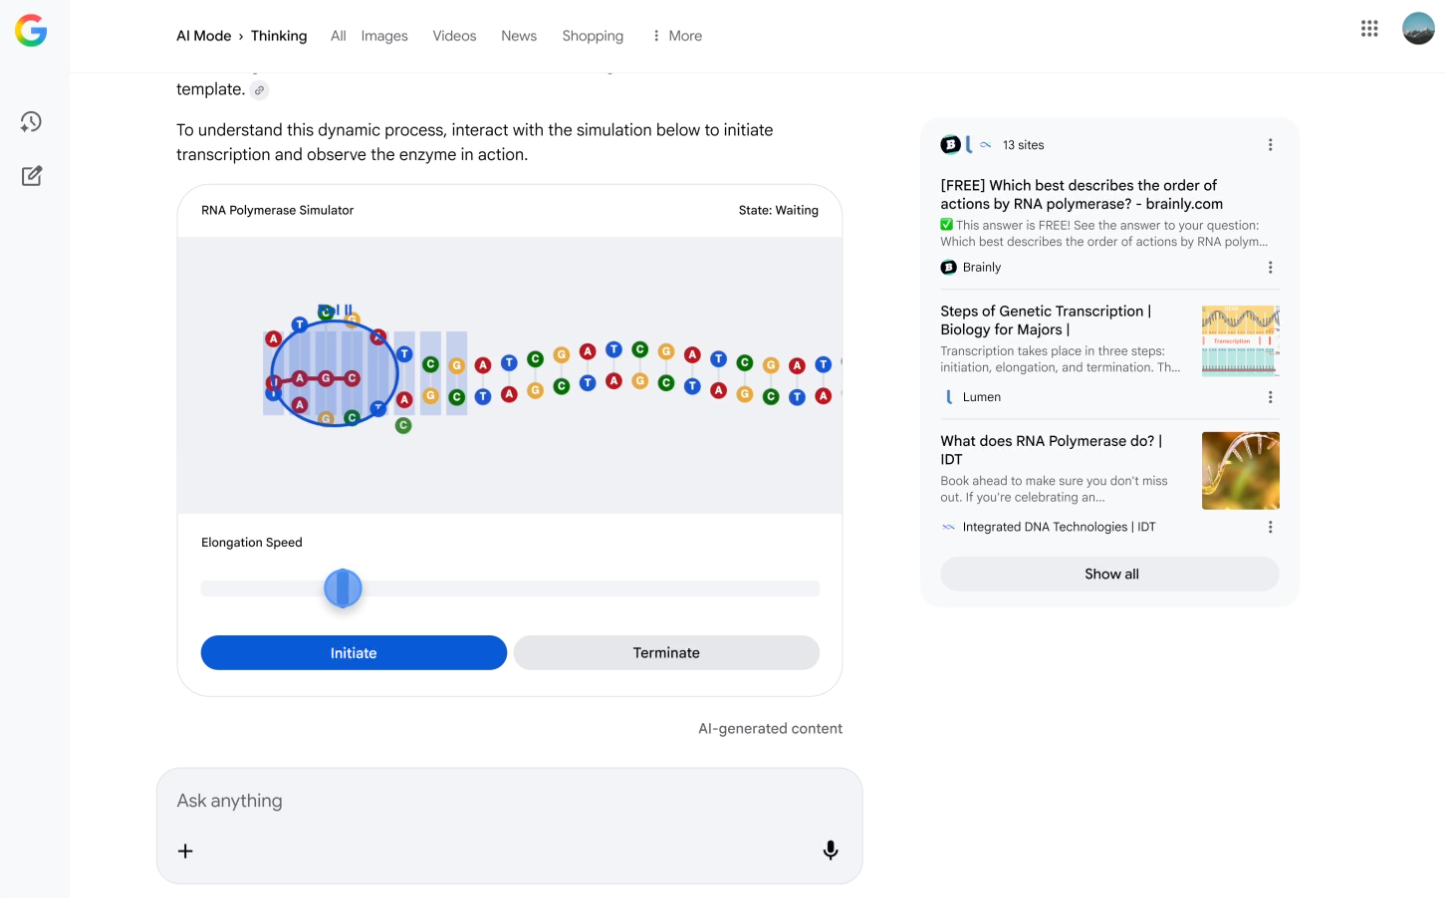Viewport: 1446px width, 898px height.
Task: Open the Google logo home link
Action: 31,31
